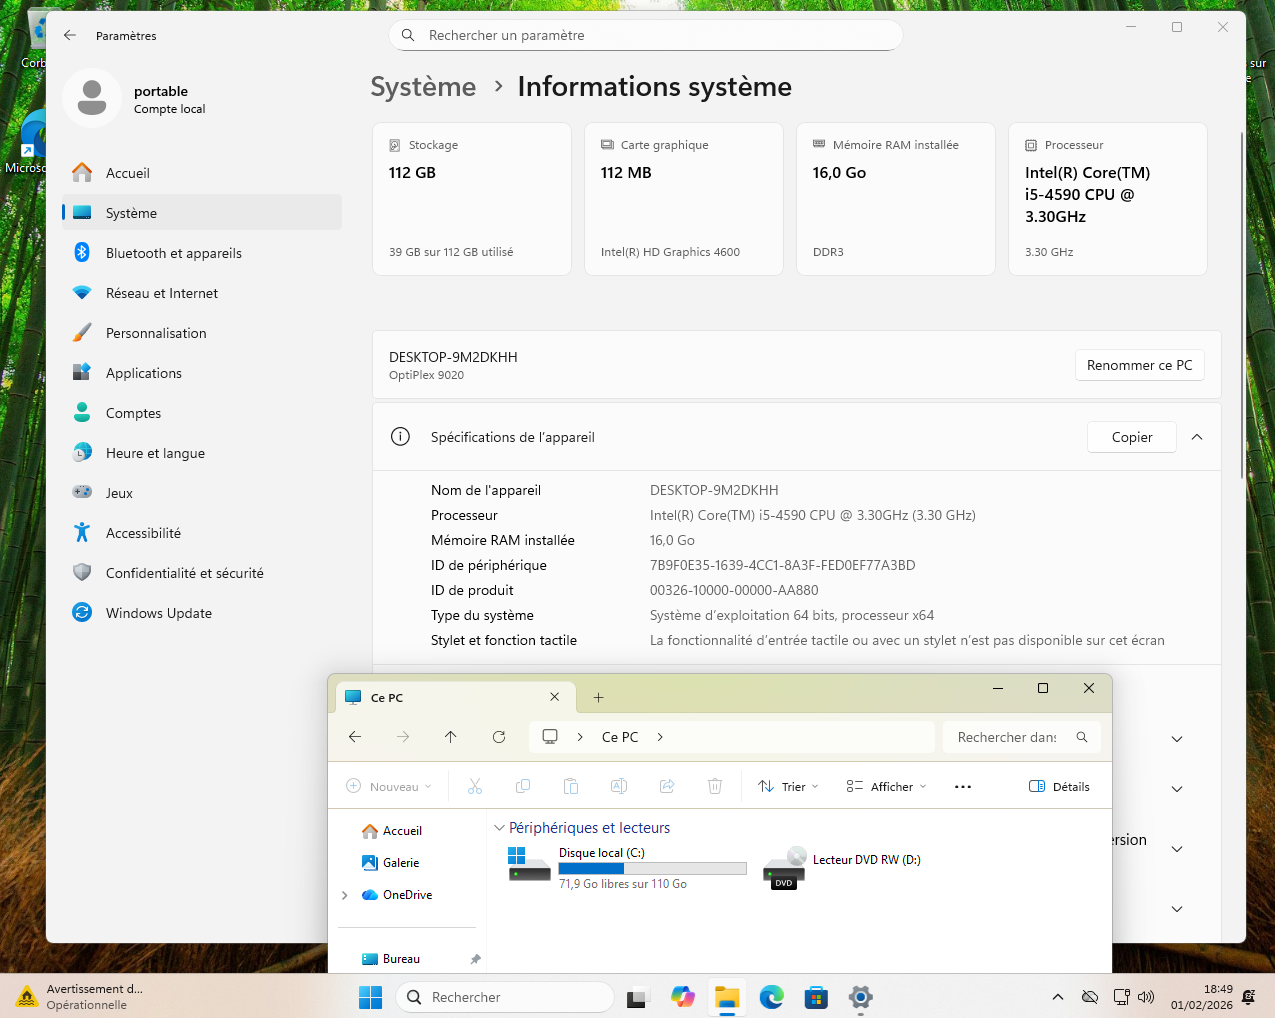1275x1018 pixels.
Task: Collapse the Spécifications de l'appareil section
Action: click(x=1197, y=437)
